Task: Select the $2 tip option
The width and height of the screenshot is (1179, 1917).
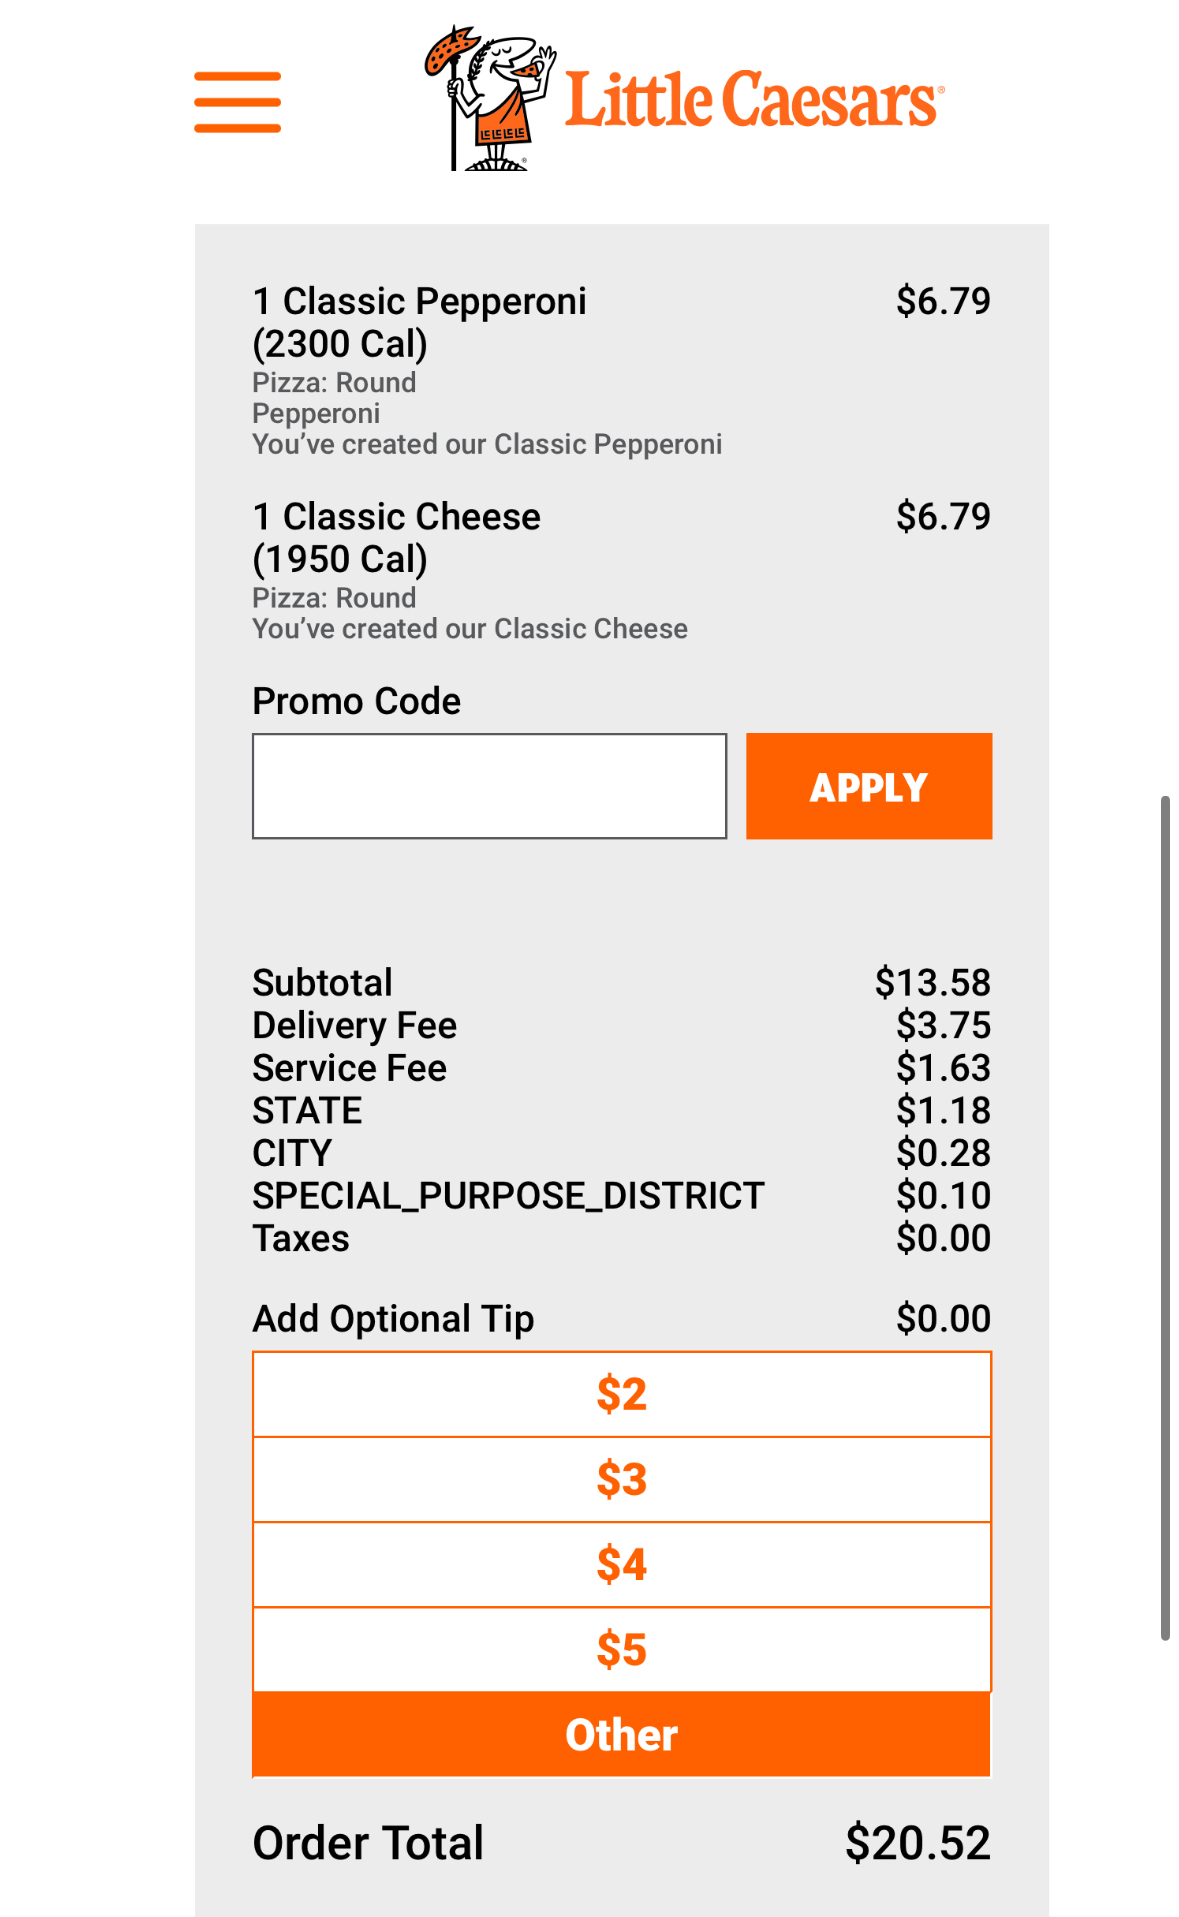Action: click(621, 1394)
